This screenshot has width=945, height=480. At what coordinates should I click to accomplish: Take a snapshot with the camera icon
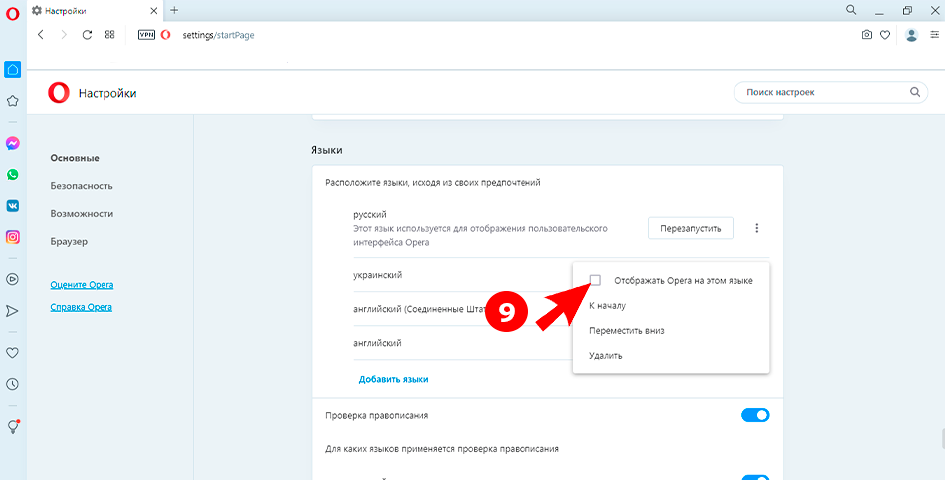[x=866, y=34]
